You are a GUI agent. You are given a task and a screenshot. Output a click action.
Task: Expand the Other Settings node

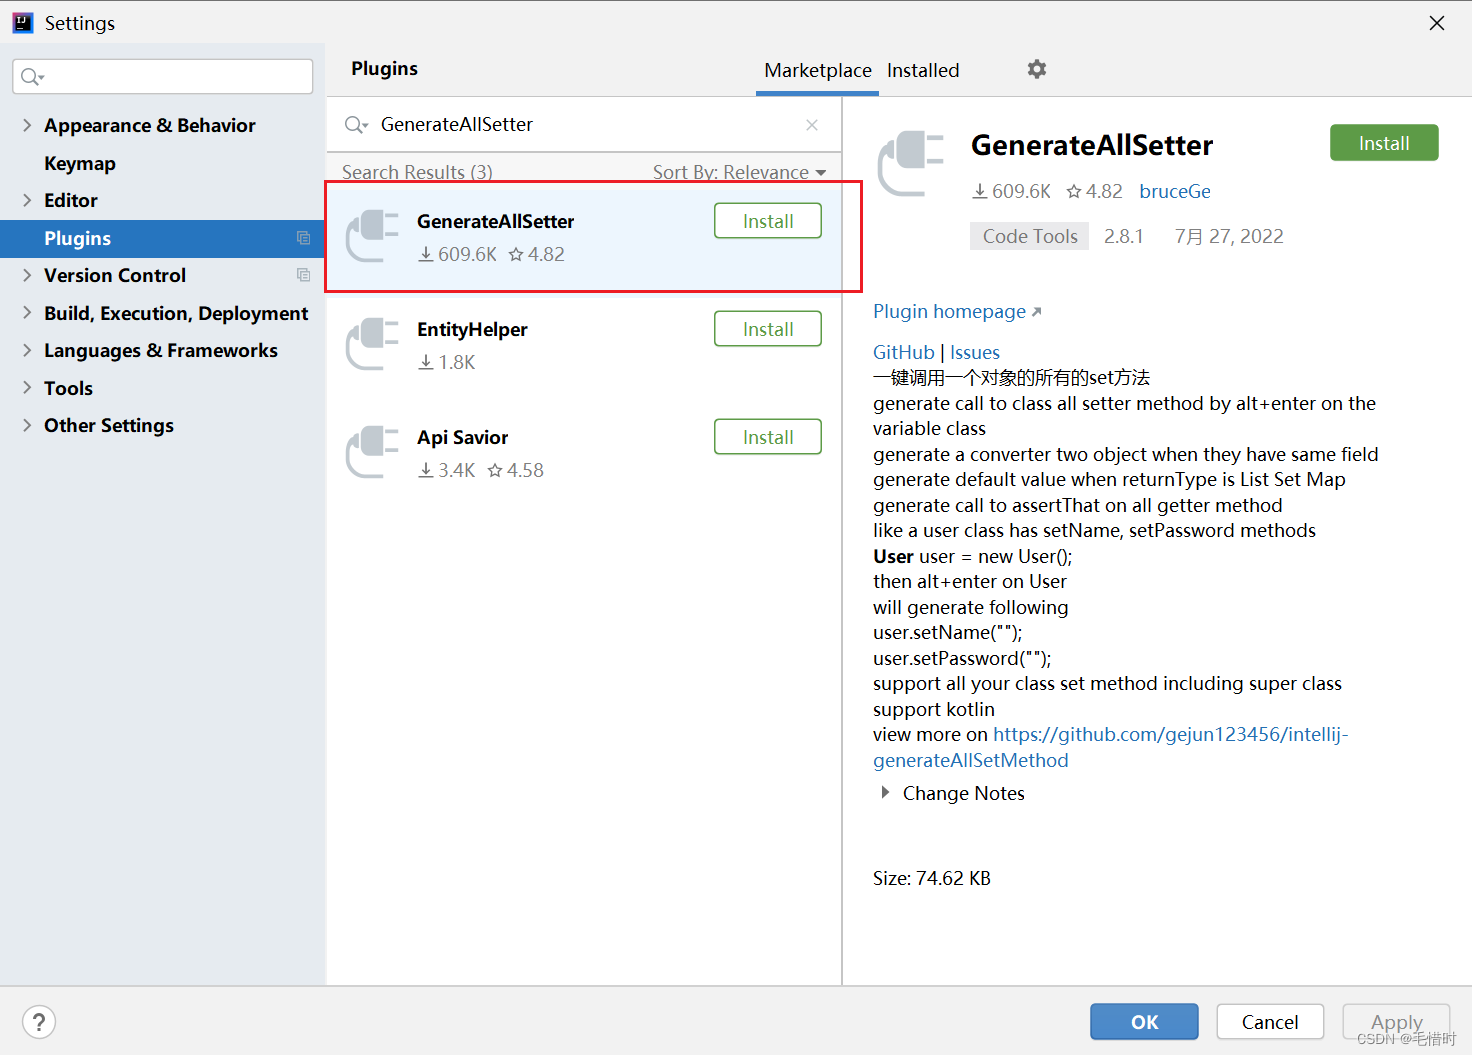pos(27,425)
